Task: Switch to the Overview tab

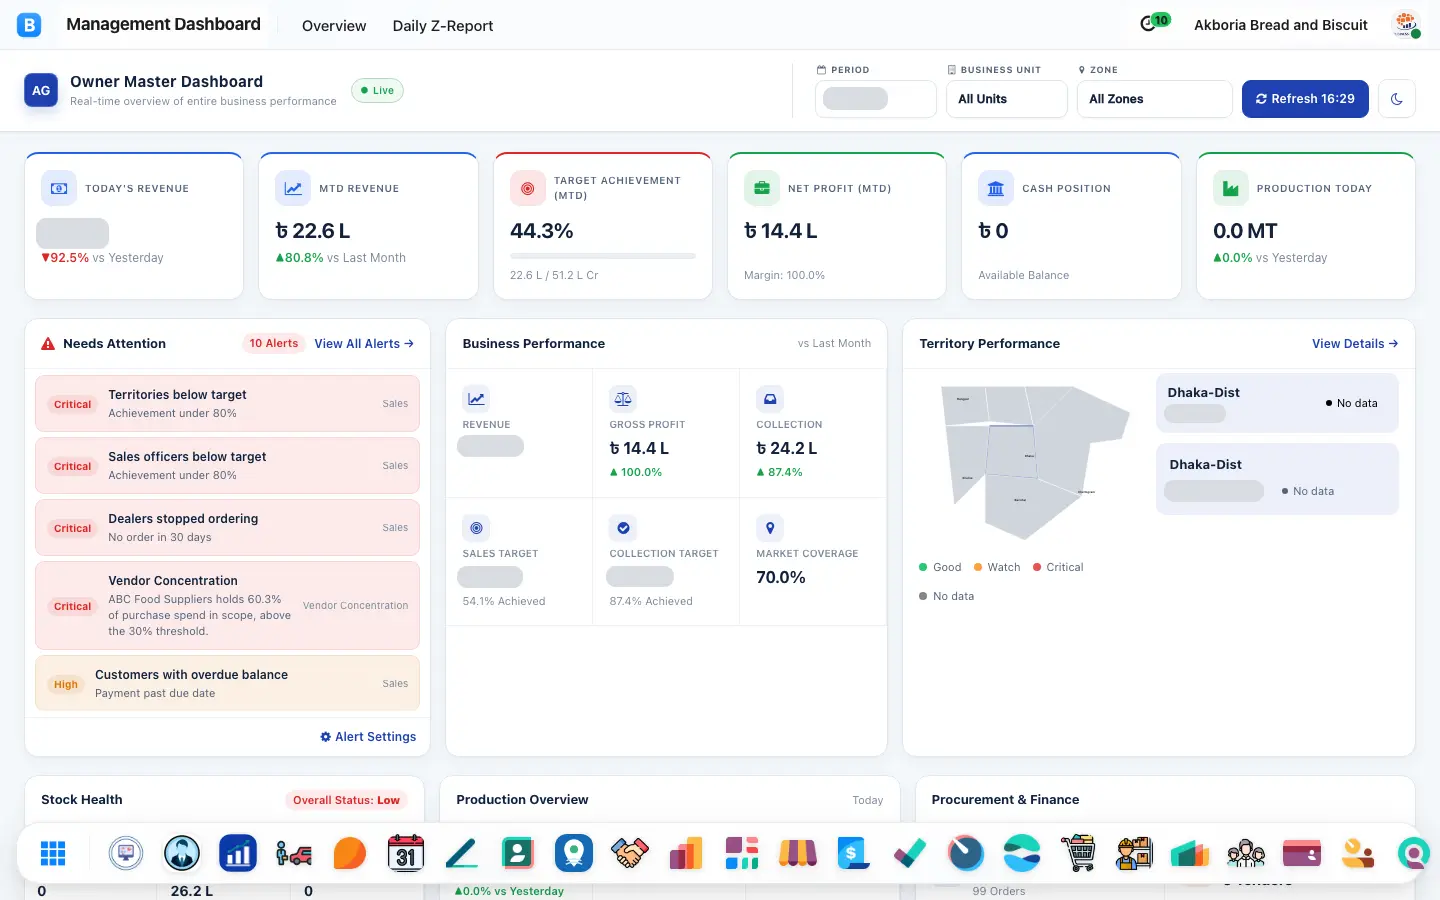Action: click(334, 26)
